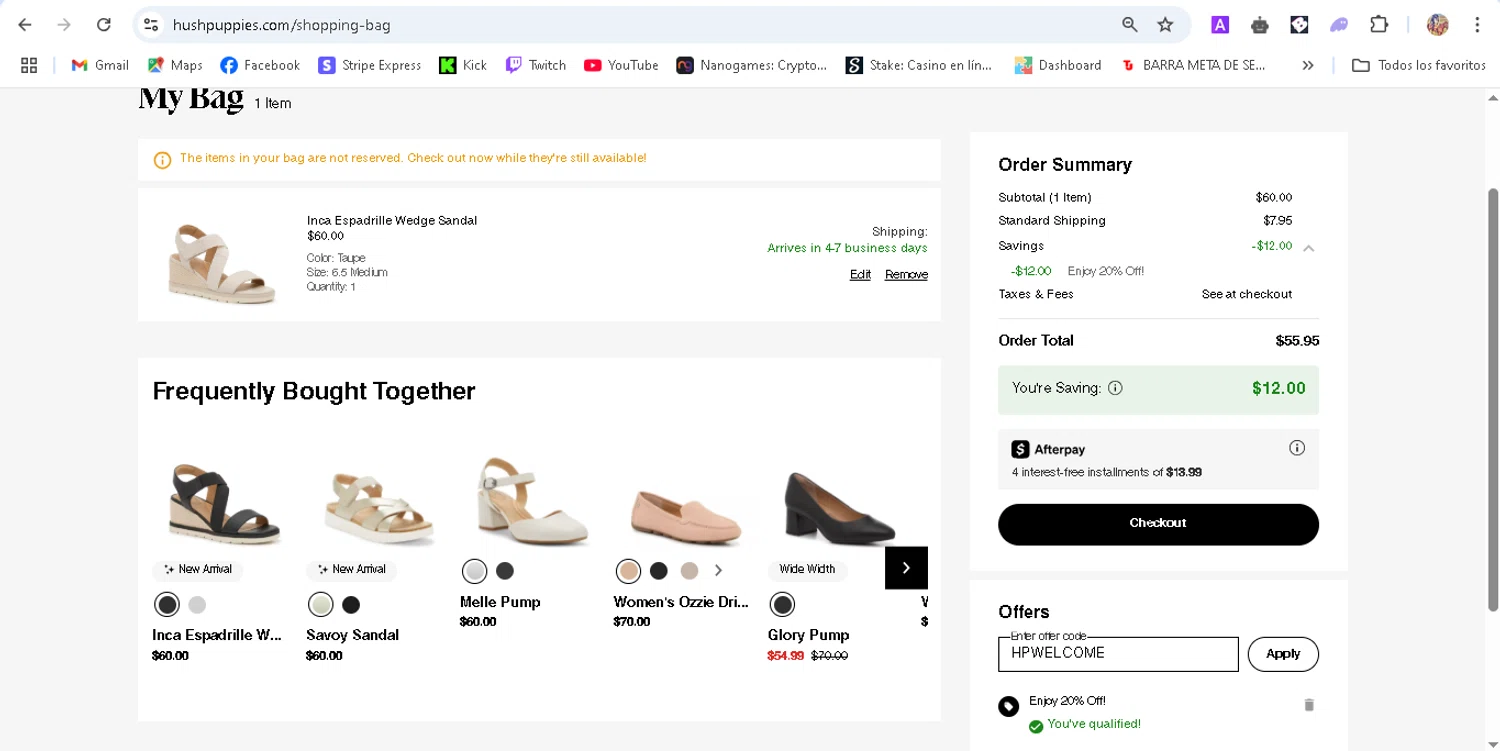The height and width of the screenshot is (751, 1500).
Task: Open the Gmail bookmark
Action: [x=100, y=65]
